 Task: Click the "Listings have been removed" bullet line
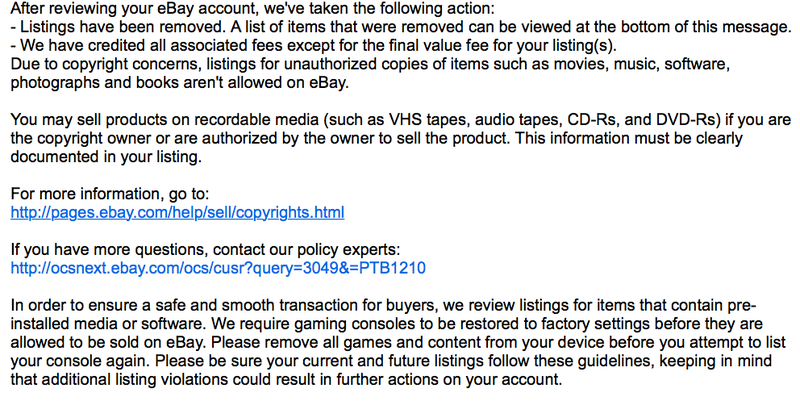click(401, 27)
